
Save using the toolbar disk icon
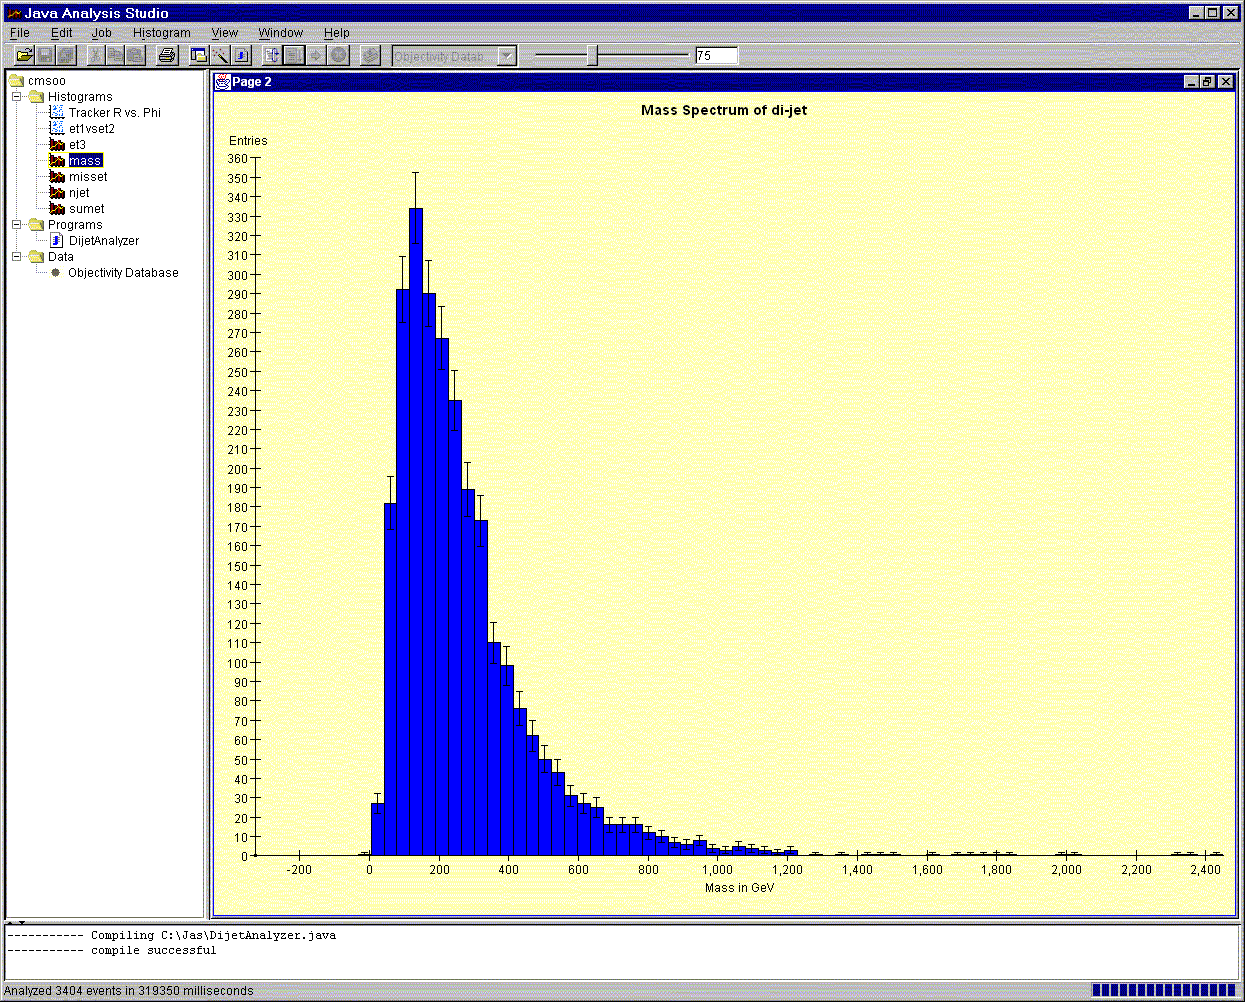coord(45,55)
